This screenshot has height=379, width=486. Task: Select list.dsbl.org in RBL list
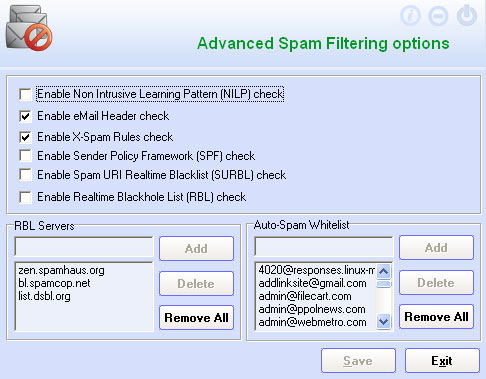tap(44, 296)
